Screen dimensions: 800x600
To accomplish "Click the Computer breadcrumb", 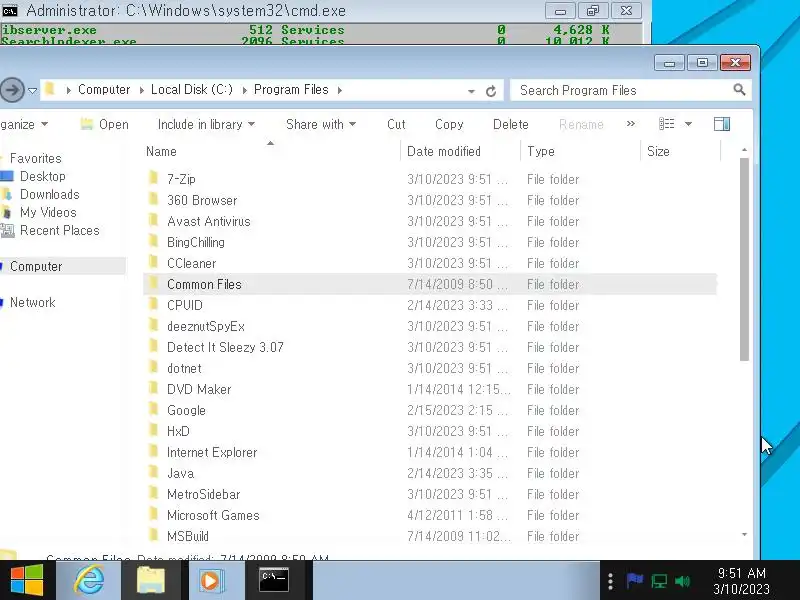I will (x=104, y=90).
